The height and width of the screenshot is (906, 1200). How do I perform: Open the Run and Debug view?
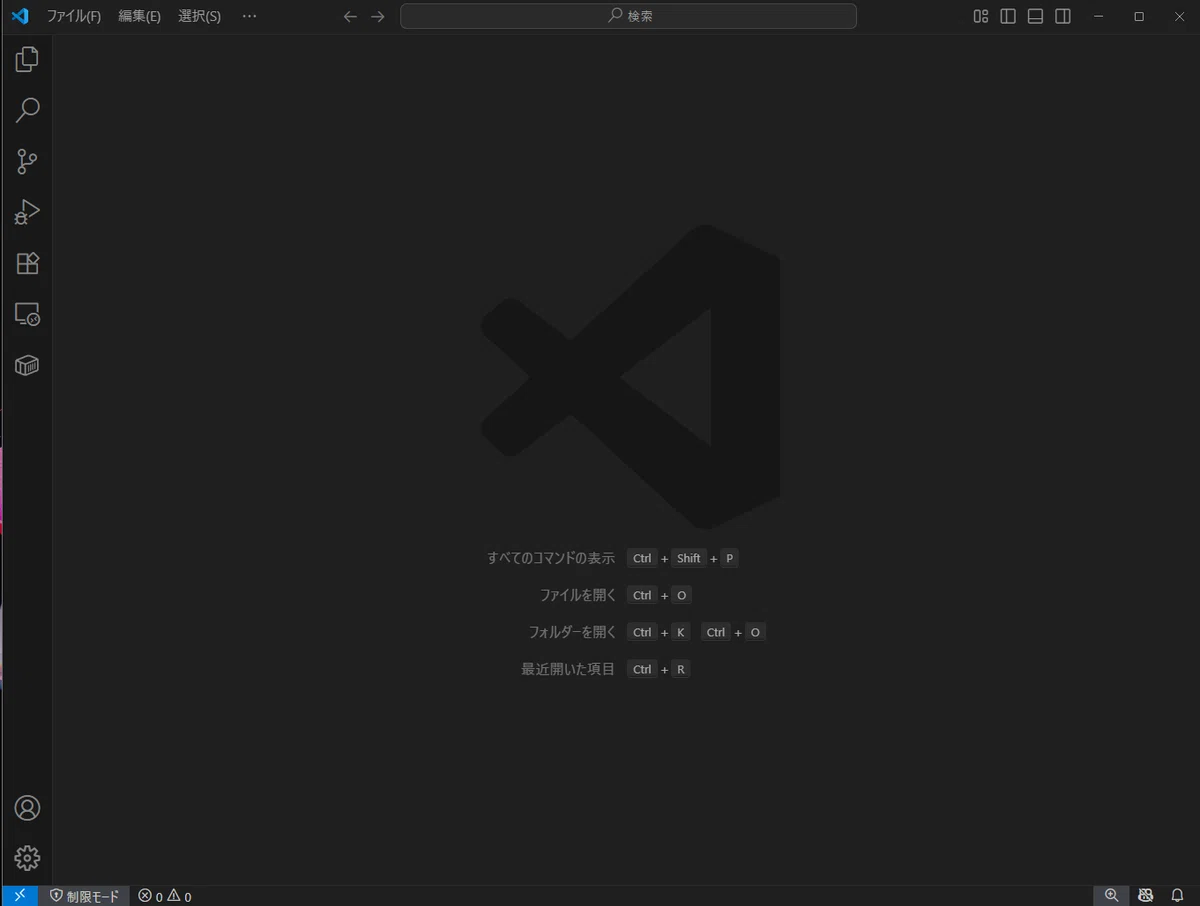pos(27,212)
